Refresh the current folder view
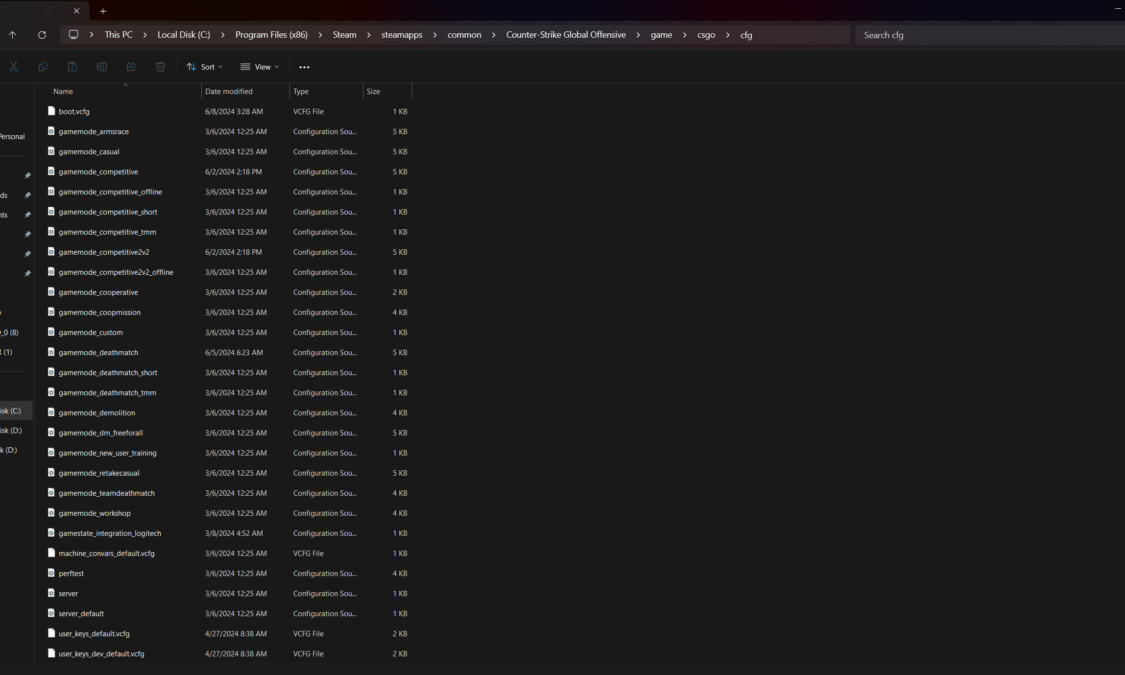The height and width of the screenshot is (675, 1125). coord(42,35)
